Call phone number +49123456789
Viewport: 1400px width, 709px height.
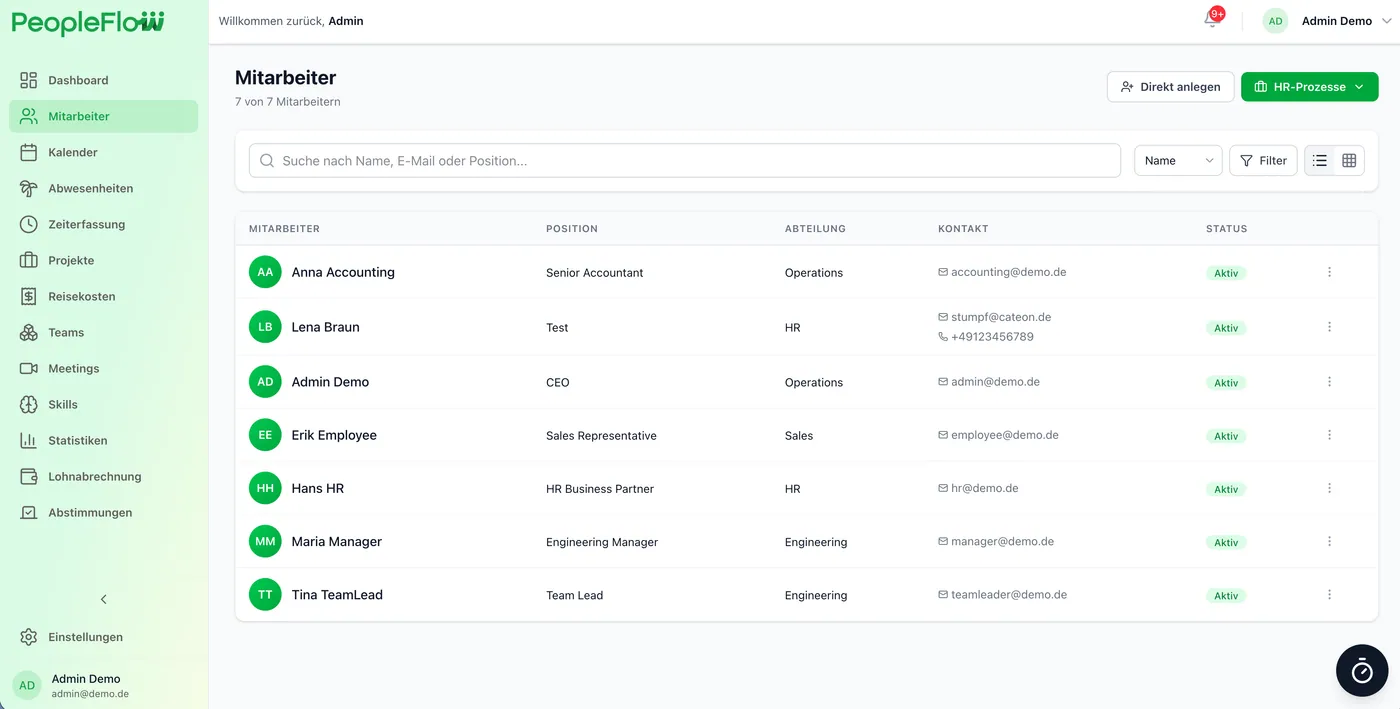coord(992,337)
